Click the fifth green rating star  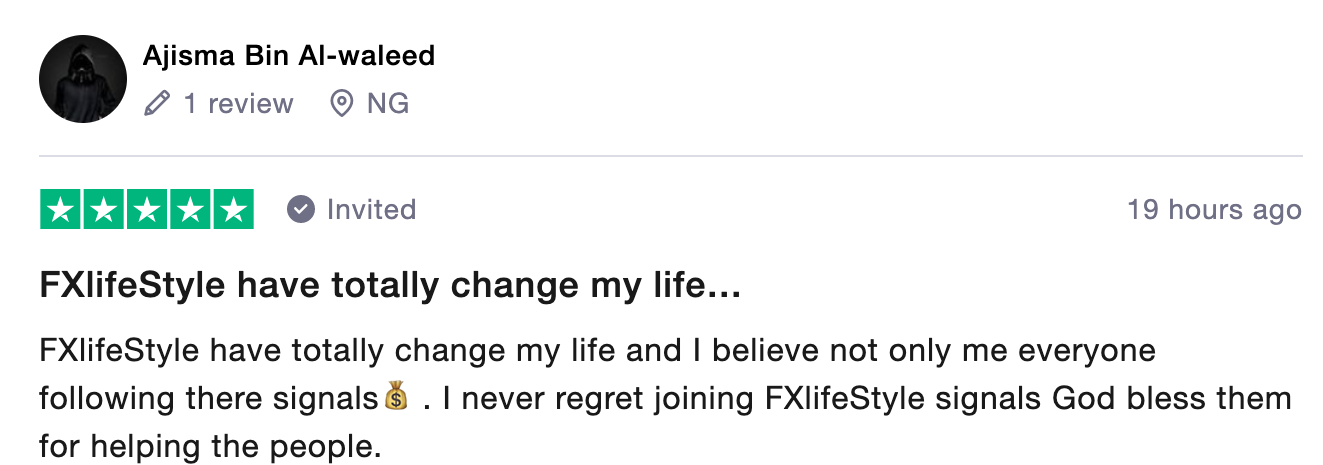click(233, 209)
